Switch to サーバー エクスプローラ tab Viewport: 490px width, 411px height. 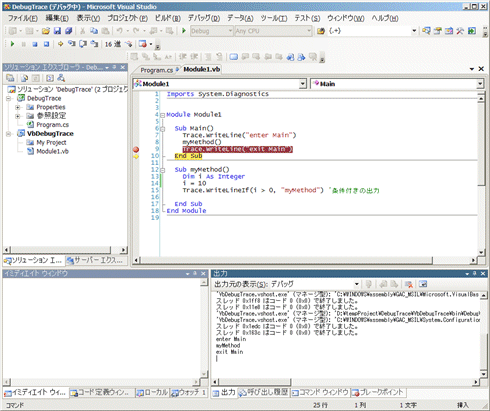tap(96, 260)
